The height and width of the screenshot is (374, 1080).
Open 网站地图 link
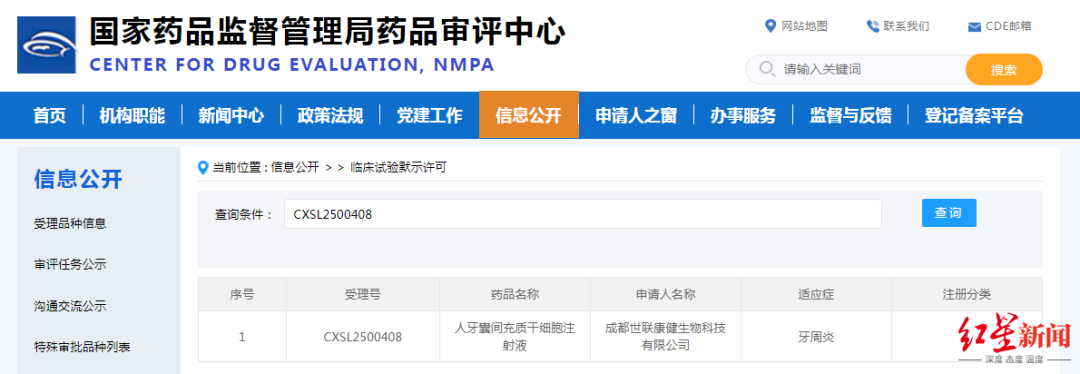click(804, 26)
